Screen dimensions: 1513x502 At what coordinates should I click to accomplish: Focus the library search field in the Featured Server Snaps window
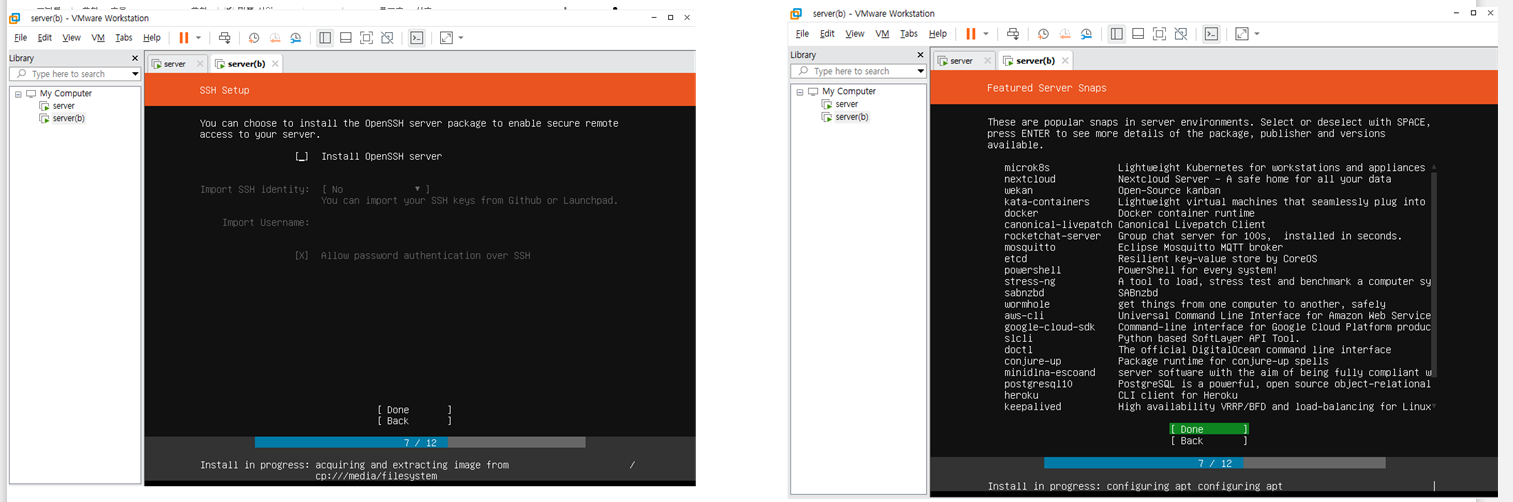coord(858,71)
